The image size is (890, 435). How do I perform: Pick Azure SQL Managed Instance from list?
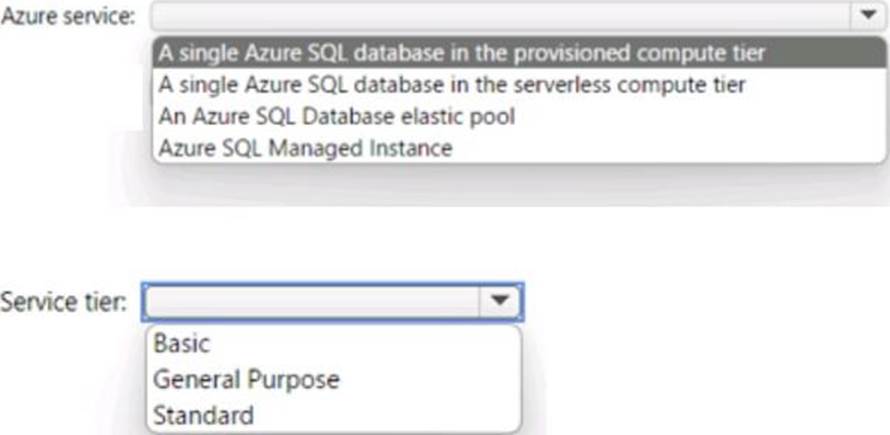(x=519, y=148)
